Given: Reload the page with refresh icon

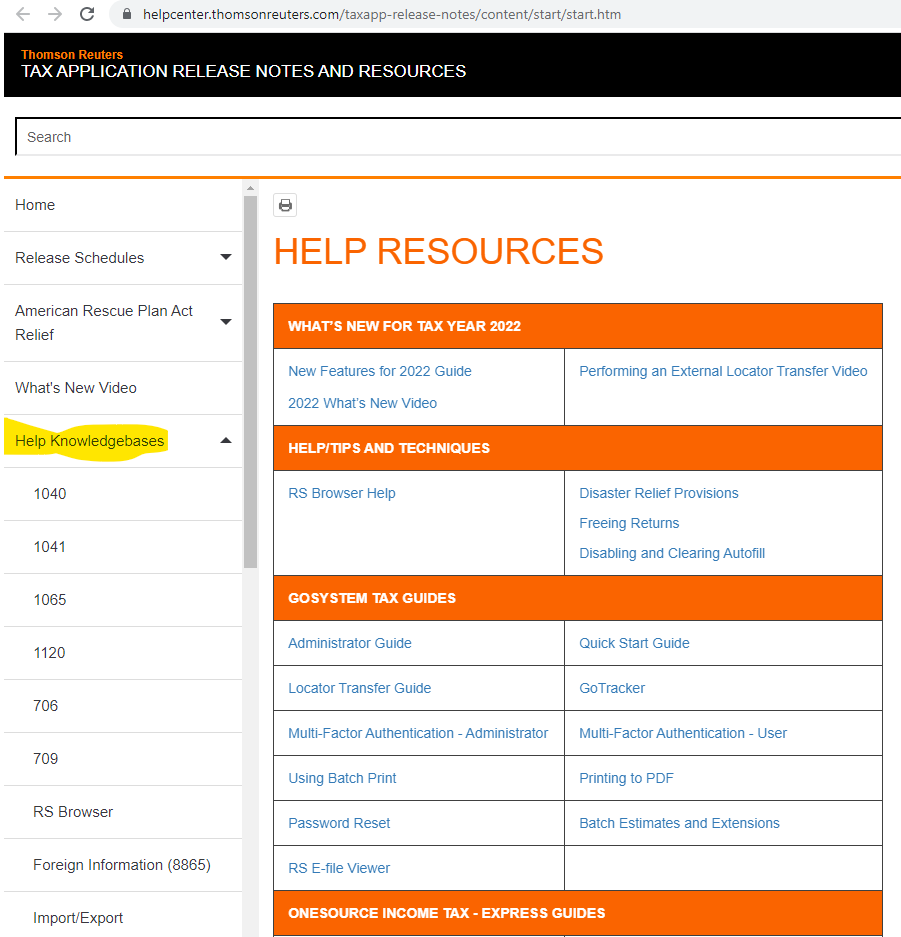Looking at the screenshot, I should (87, 14).
